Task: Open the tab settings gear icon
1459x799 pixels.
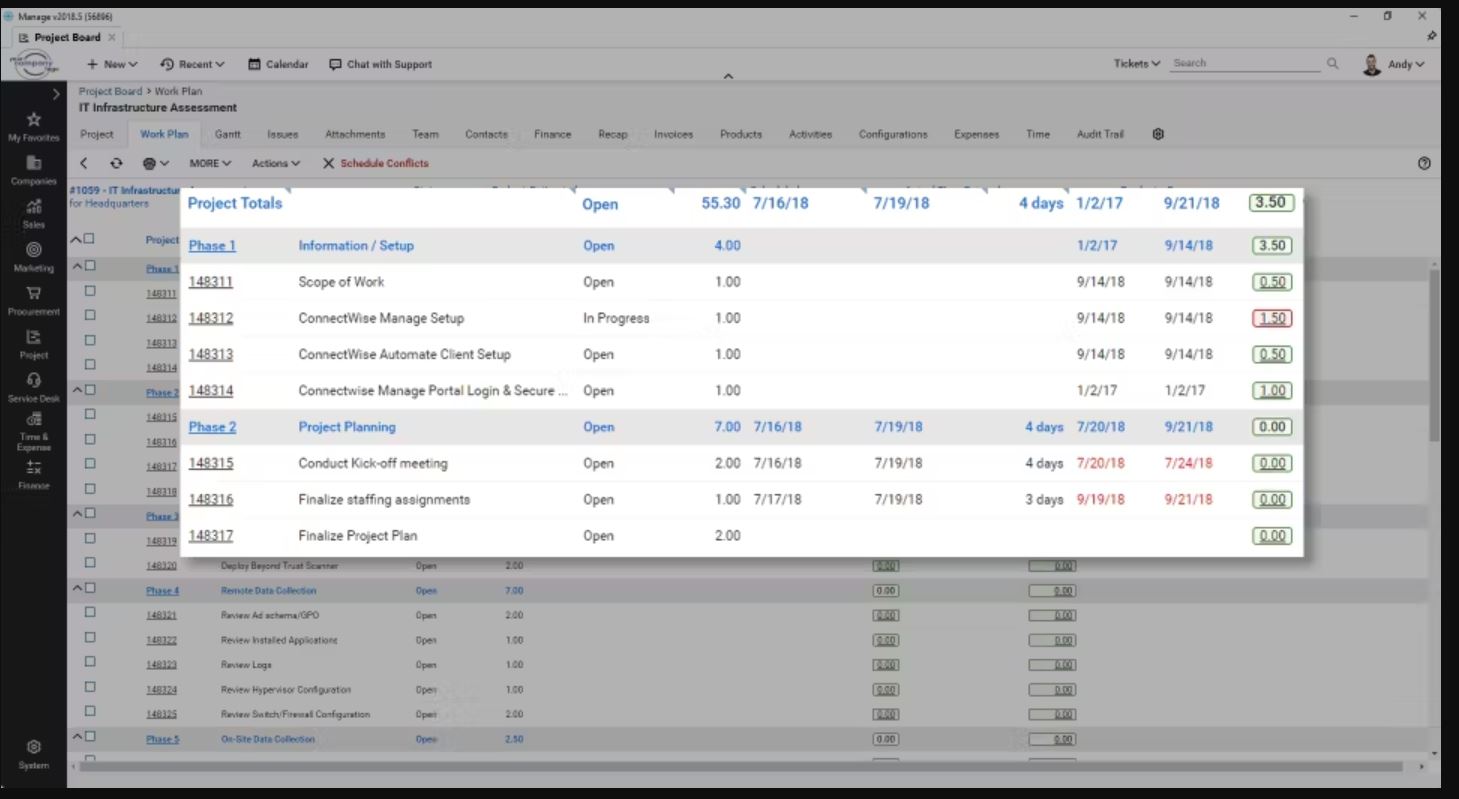Action: (1158, 134)
